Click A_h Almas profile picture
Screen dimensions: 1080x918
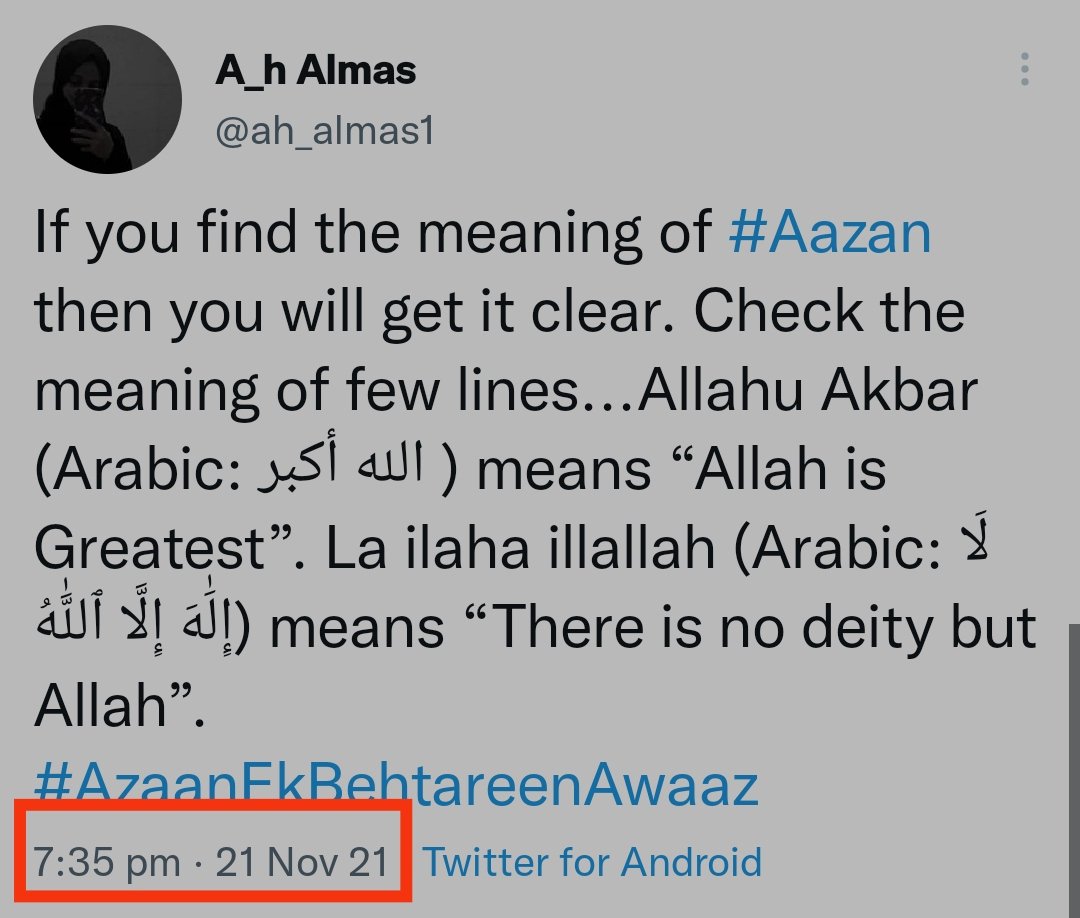click(x=107, y=100)
